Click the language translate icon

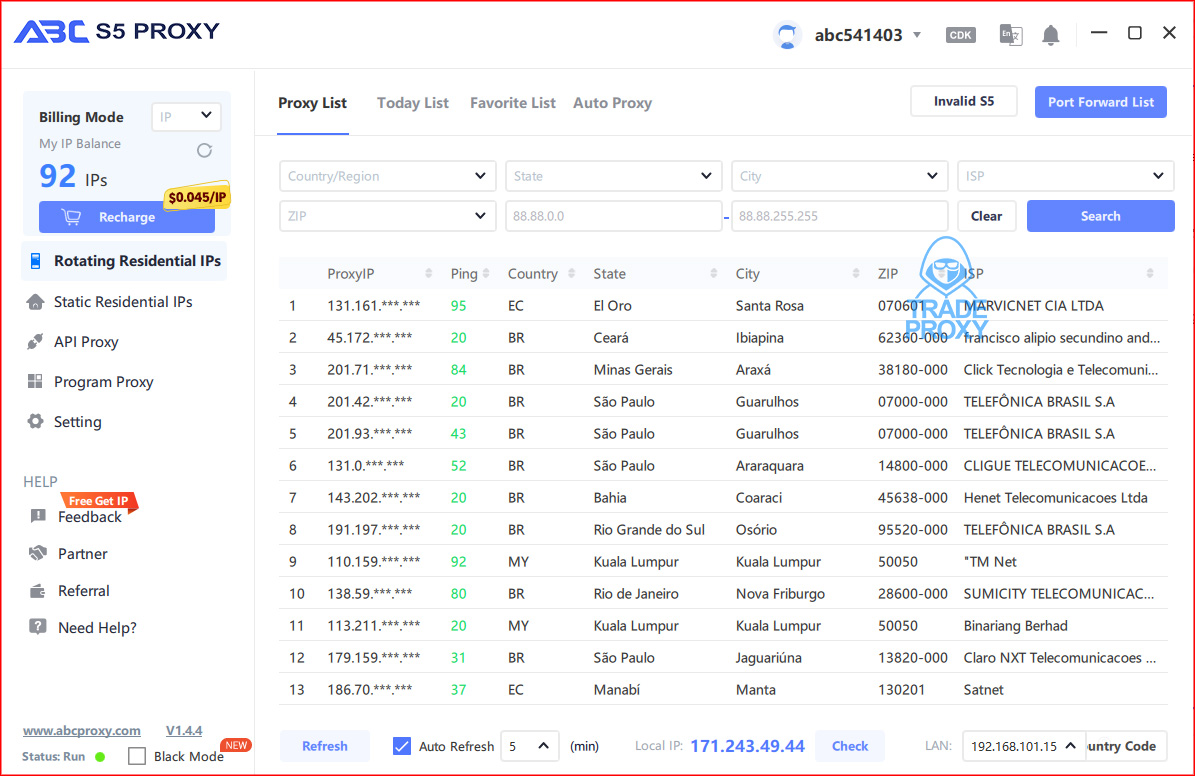pos(1011,35)
